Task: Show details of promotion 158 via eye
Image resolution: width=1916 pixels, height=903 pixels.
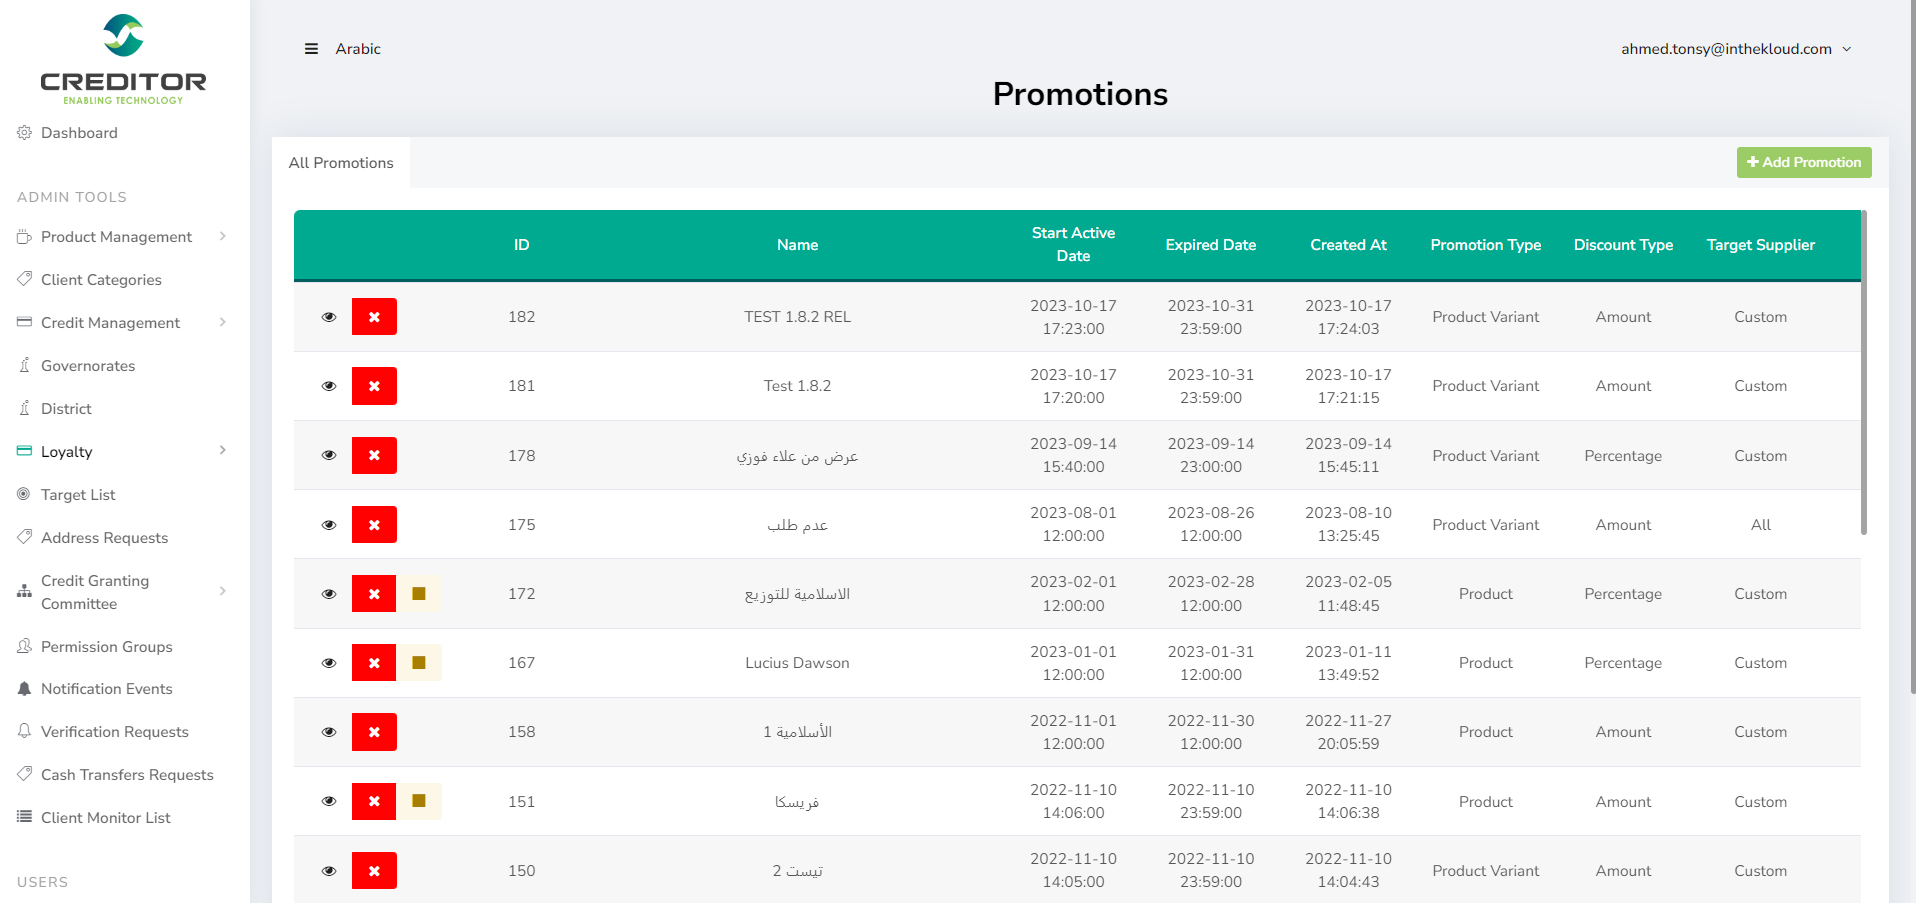Action: pos(329,732)
